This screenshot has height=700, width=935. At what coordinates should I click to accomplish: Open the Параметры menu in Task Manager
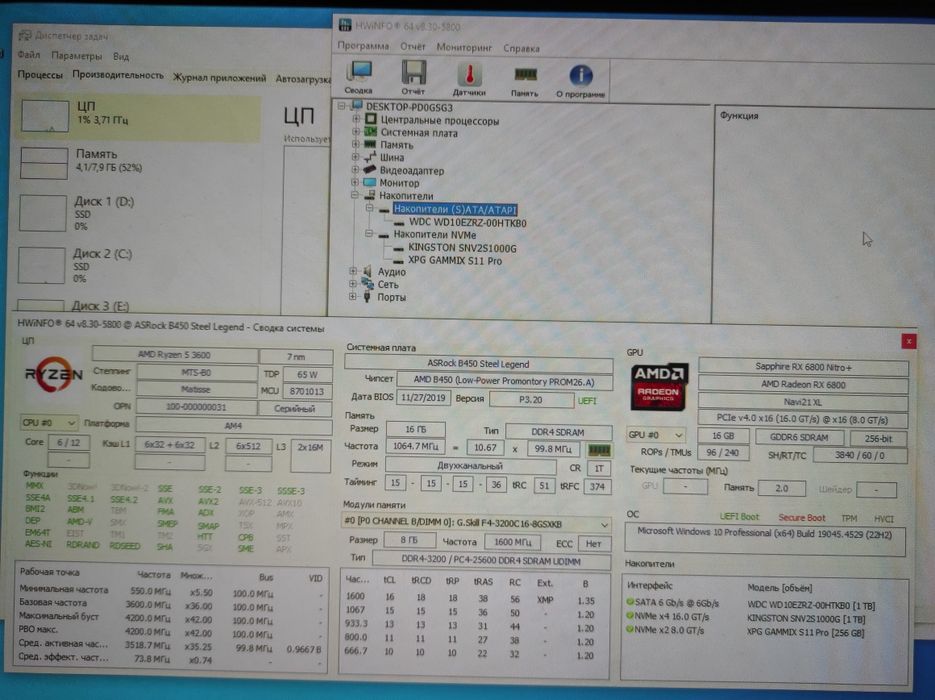click(76, 55)
